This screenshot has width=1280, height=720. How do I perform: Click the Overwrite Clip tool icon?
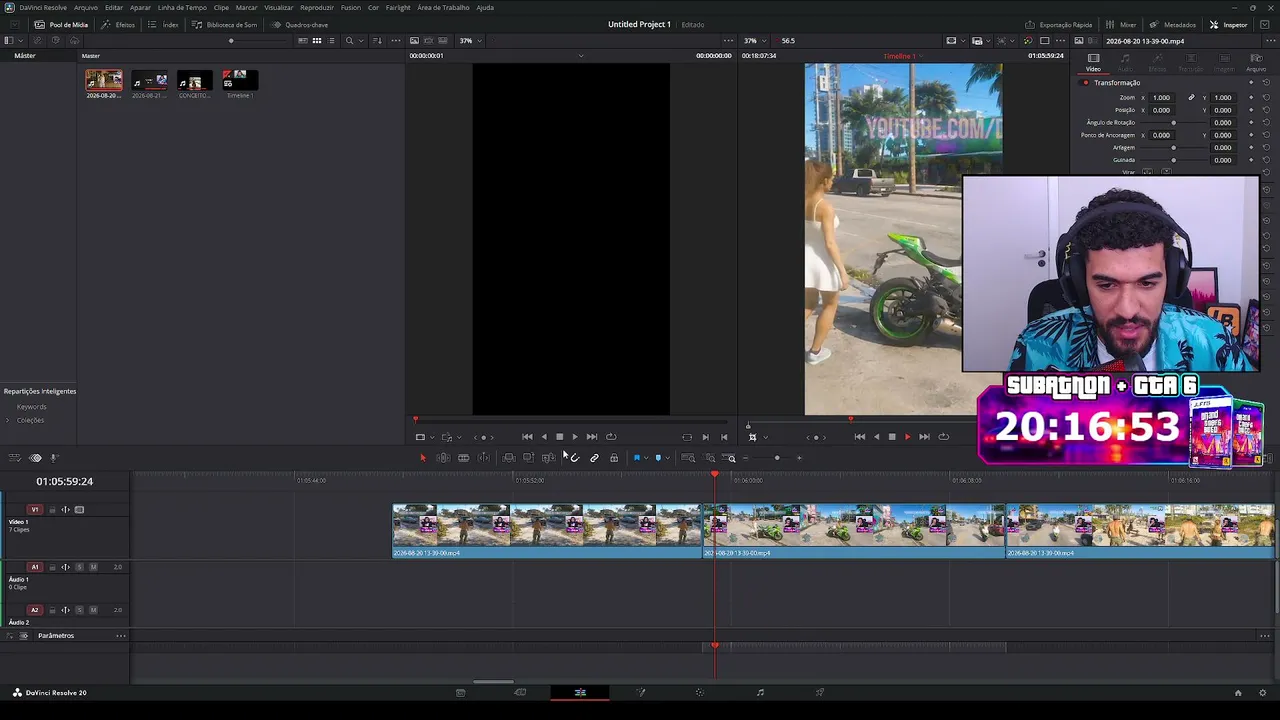coord(528,458)
